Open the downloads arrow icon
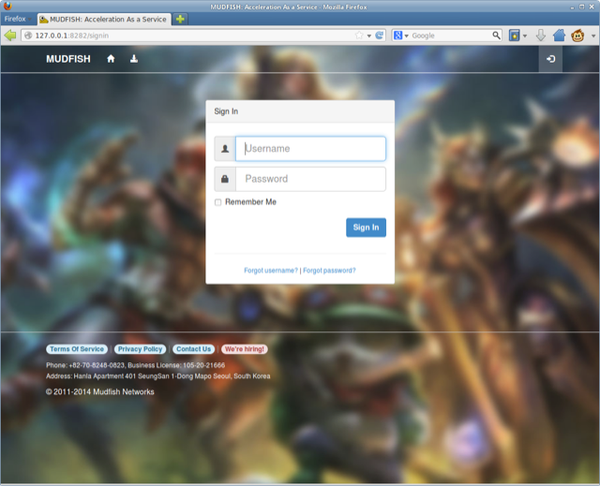Screen dimensions: 600x486 (541, 36)
